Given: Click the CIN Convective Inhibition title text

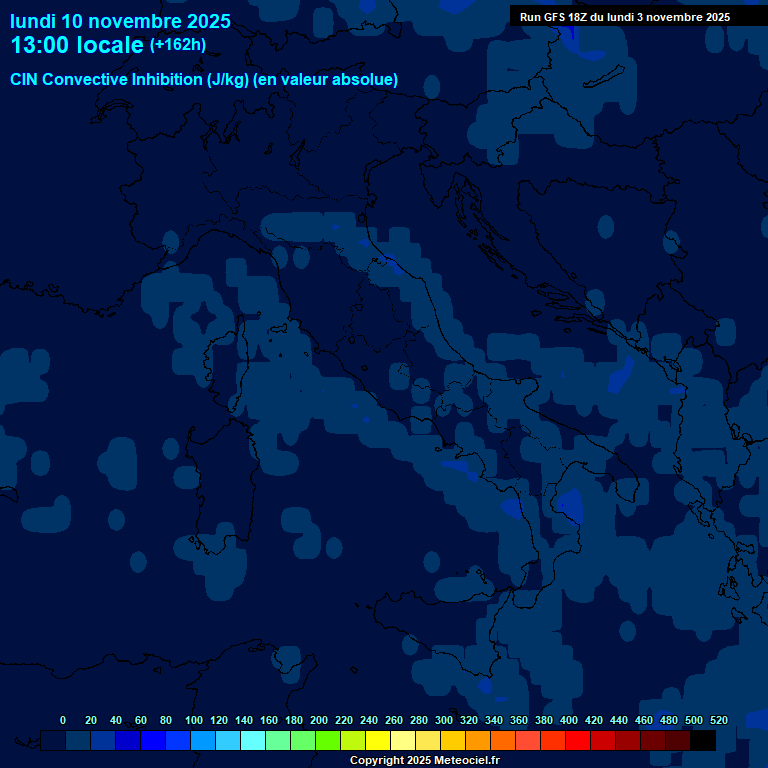Looking at the screenshot, I should 204,80.
